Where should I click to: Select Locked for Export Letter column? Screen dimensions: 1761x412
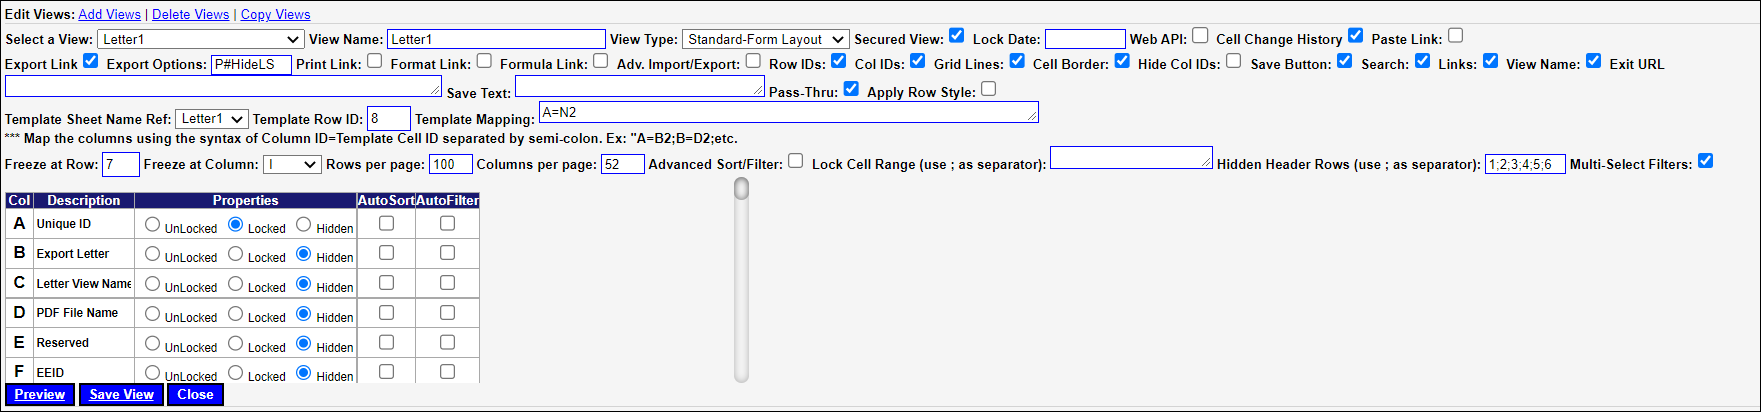coord(235,254)
